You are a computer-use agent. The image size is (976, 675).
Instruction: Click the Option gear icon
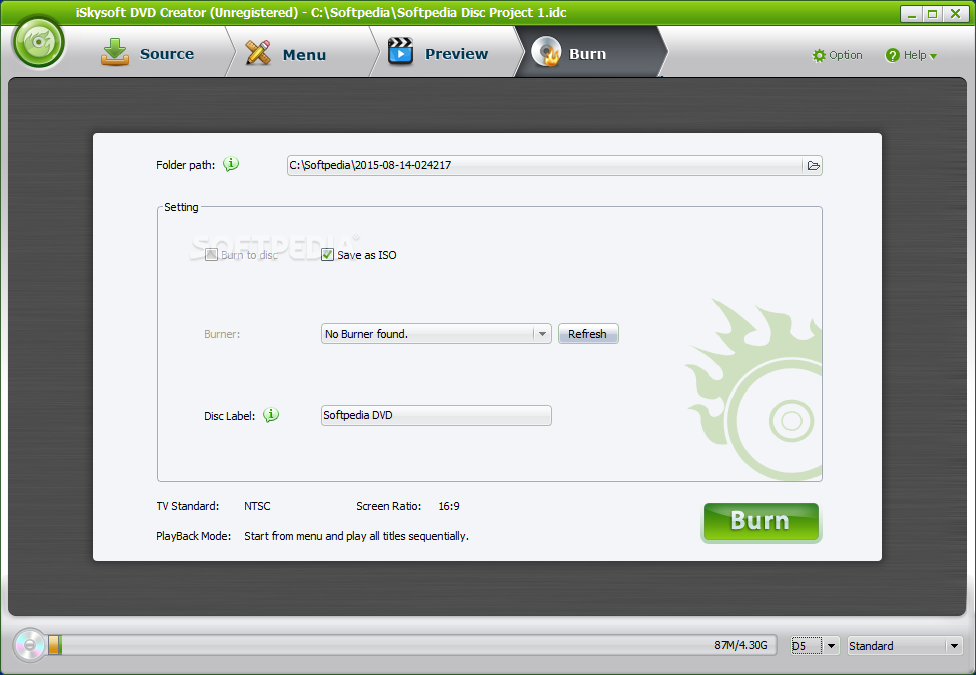pyautogui.click(x=819, y=55)
